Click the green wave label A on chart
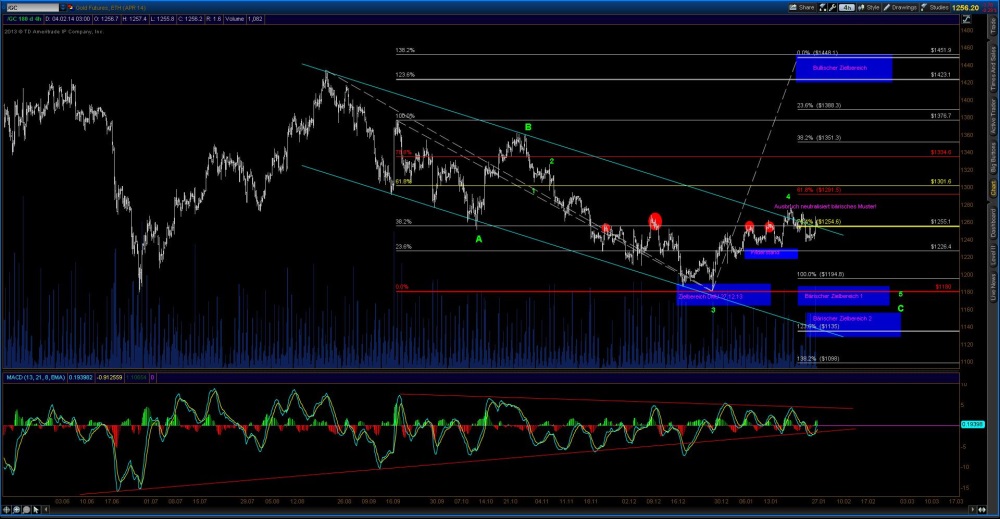Viewport: 1000px width, 519px height. [x=478, y=240]
